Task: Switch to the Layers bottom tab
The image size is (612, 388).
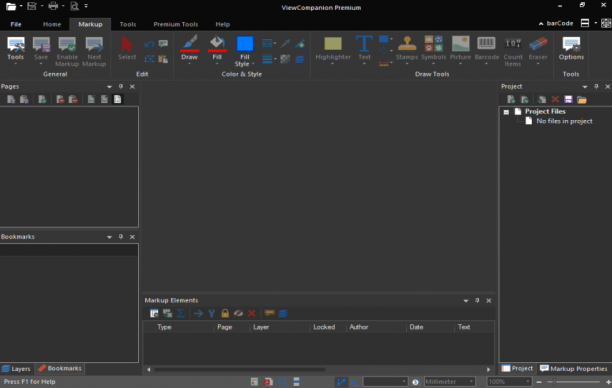Action: tap(16, 368)
